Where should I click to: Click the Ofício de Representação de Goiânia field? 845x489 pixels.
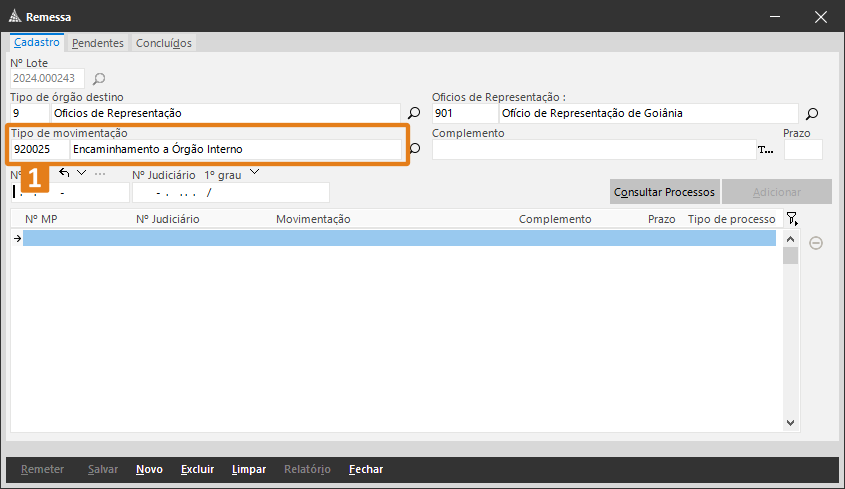click(648, 113)
